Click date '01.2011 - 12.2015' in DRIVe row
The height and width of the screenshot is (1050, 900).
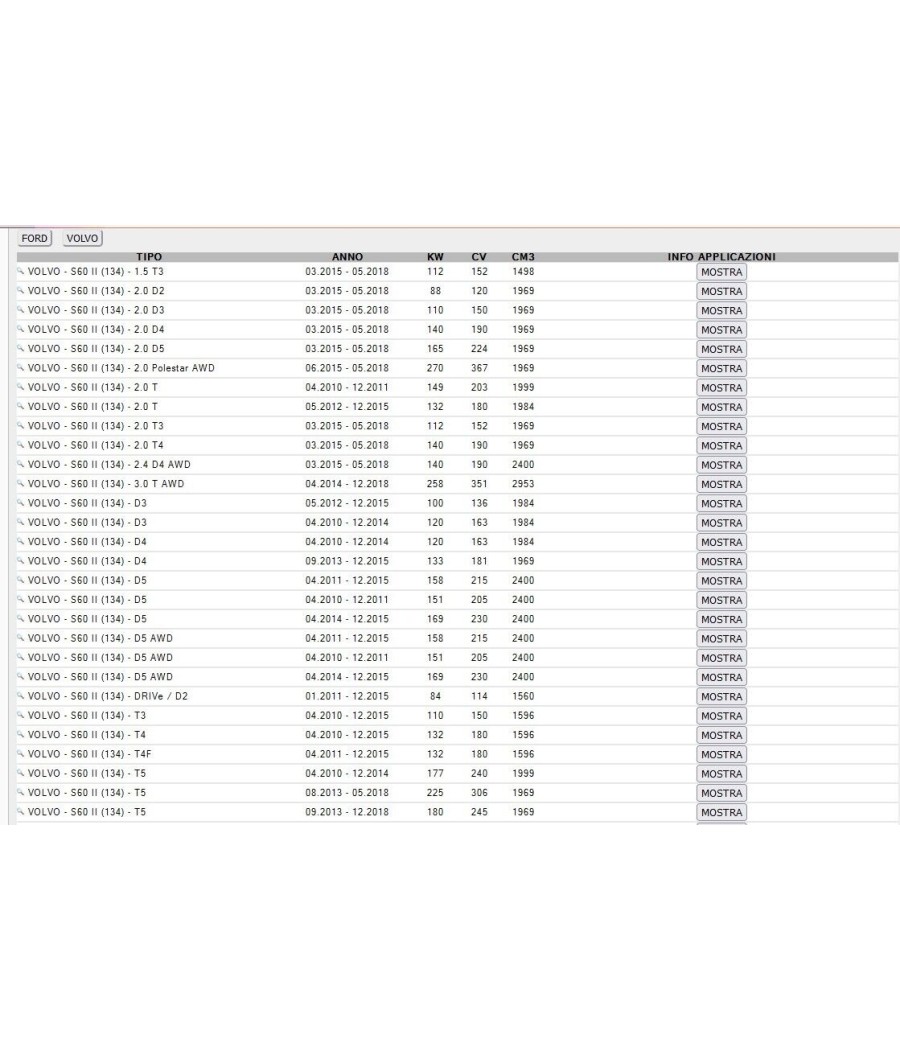tap(347, 696)
